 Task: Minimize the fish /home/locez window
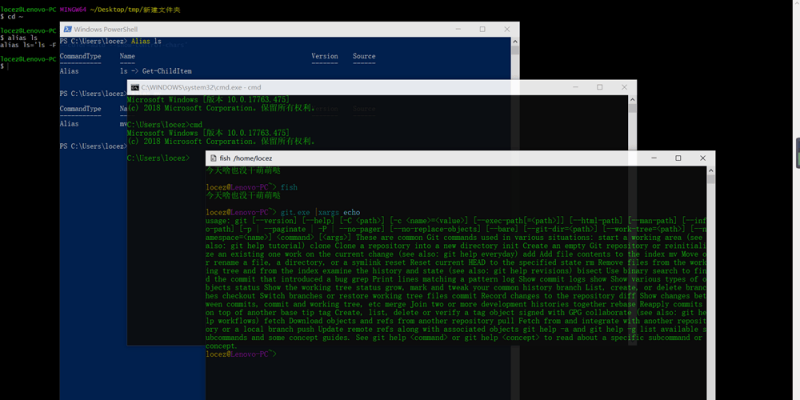pos(654,158)
